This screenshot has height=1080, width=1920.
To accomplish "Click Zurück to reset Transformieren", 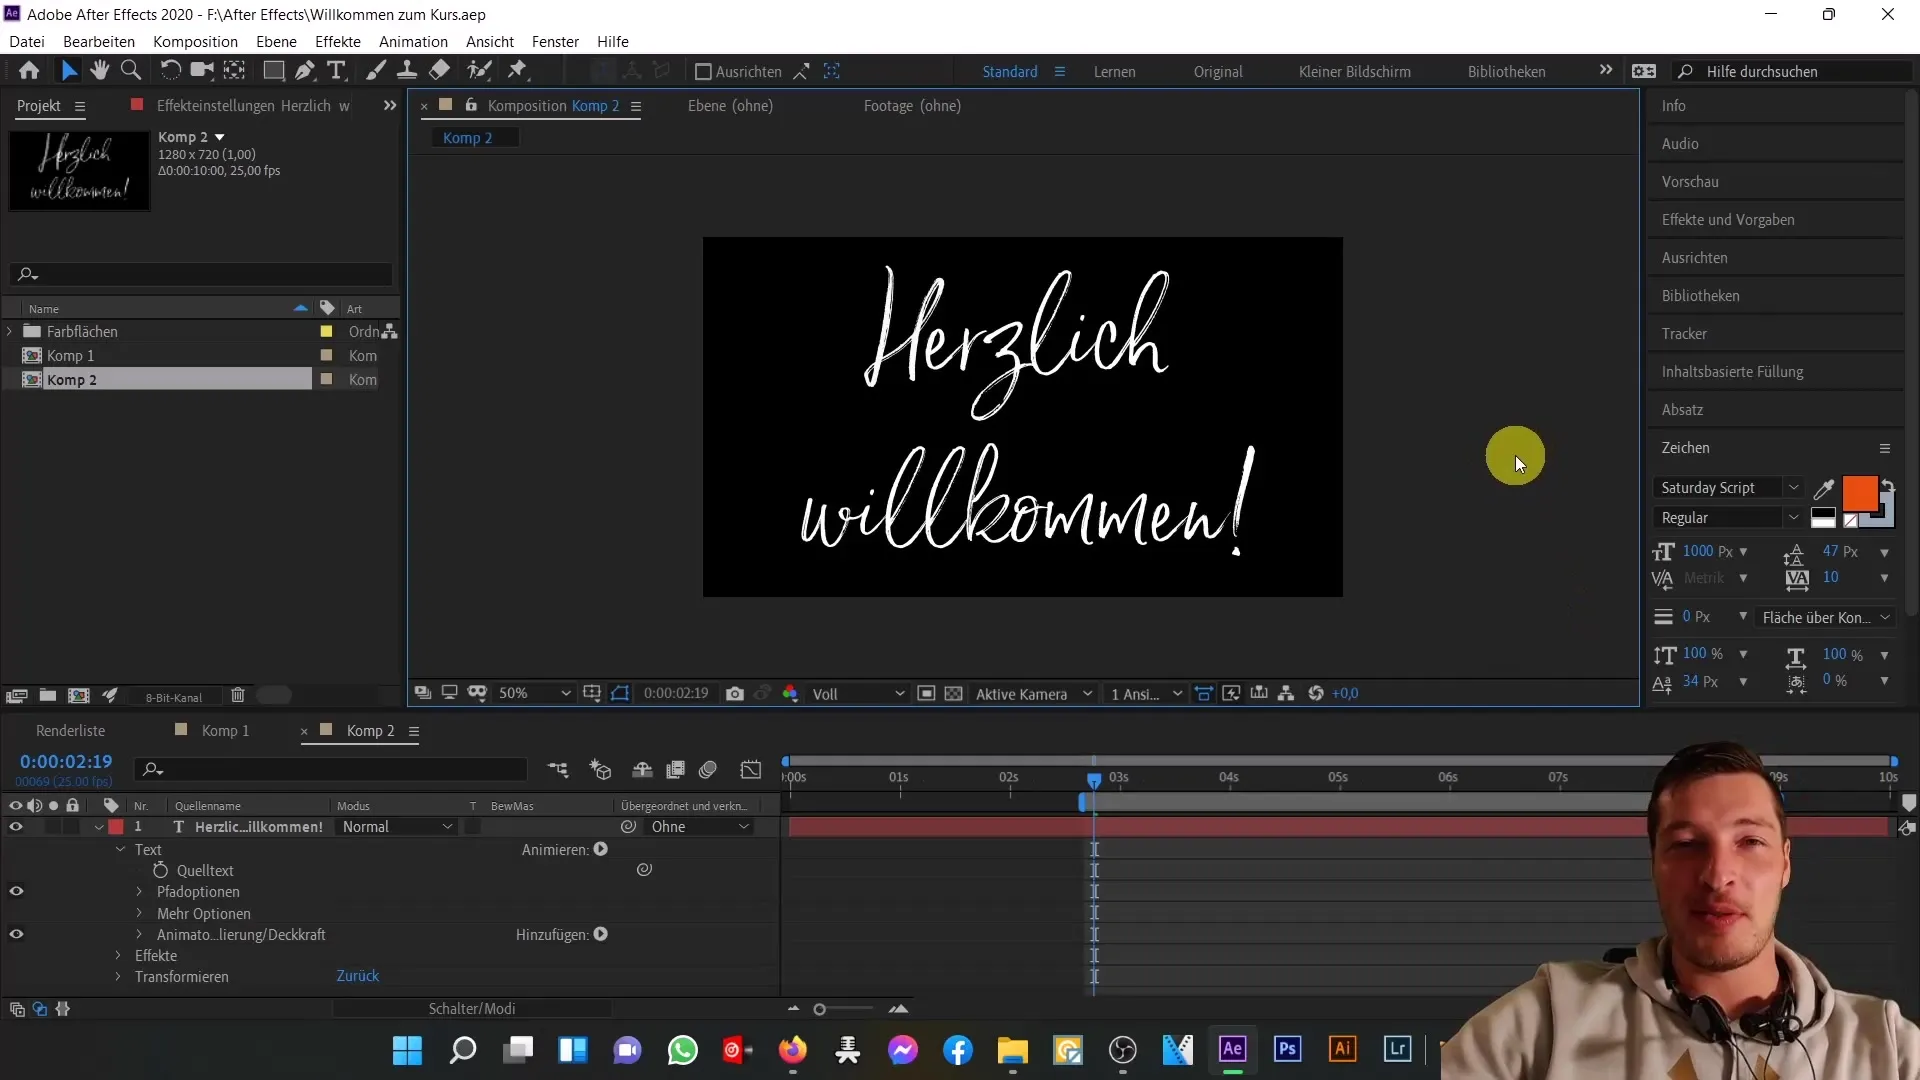I will (x=358, y=976).
